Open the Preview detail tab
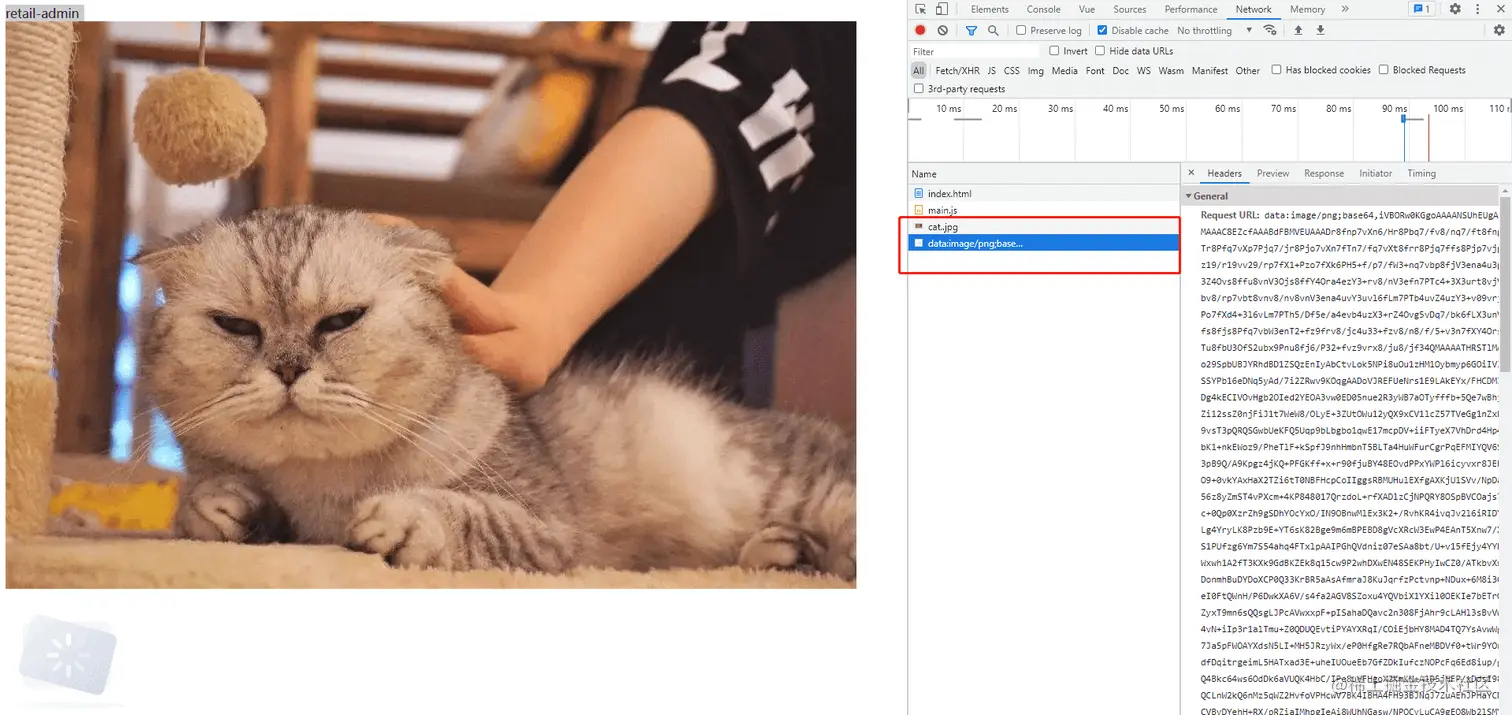Image resolution: width=1512 pixels, height=715 pixels. [x=1273, y=173]
